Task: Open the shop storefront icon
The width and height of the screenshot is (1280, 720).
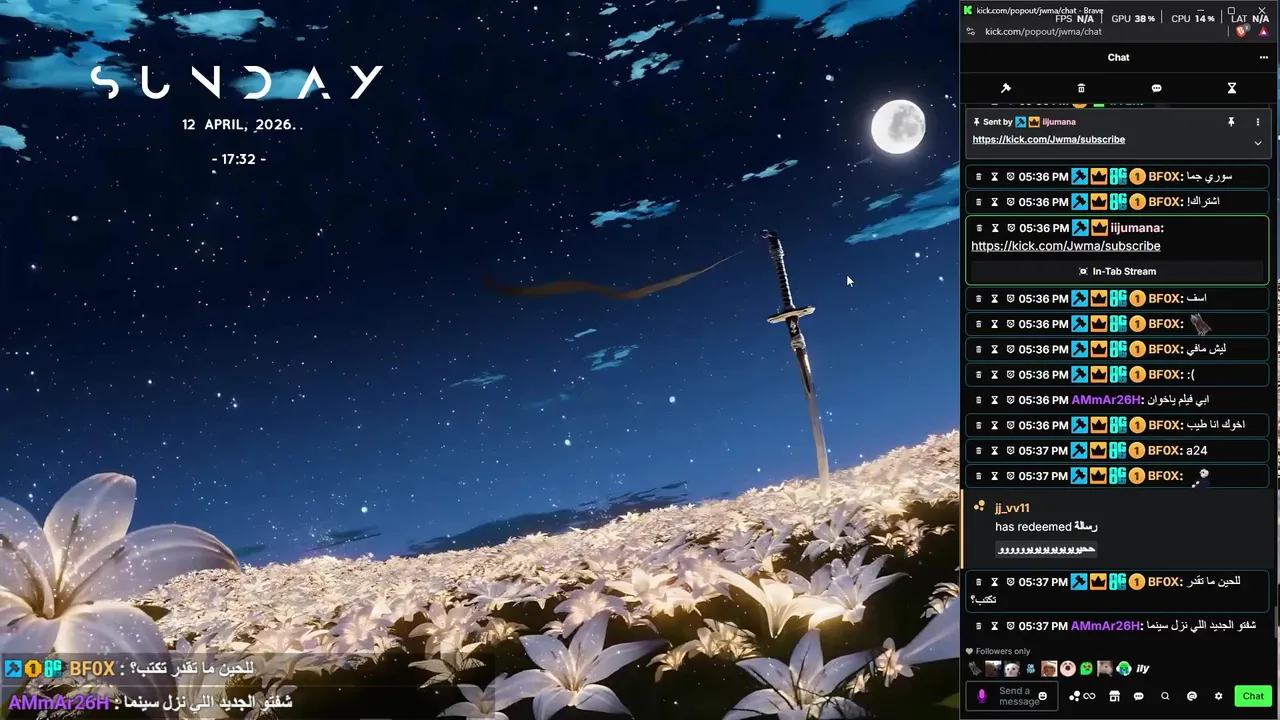Action: click(1114, 696)
